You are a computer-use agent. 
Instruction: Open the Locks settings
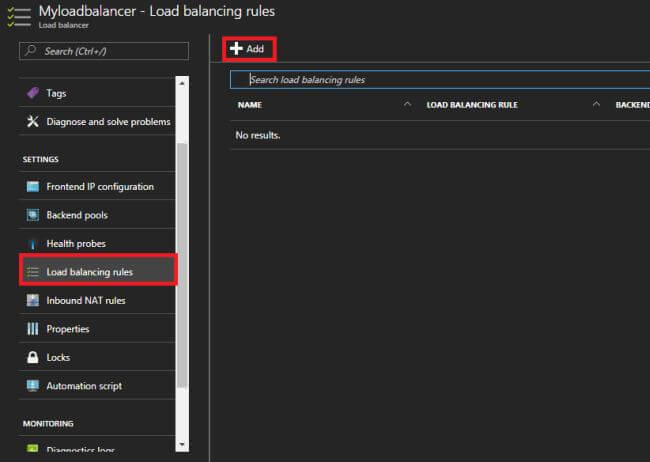97,357
